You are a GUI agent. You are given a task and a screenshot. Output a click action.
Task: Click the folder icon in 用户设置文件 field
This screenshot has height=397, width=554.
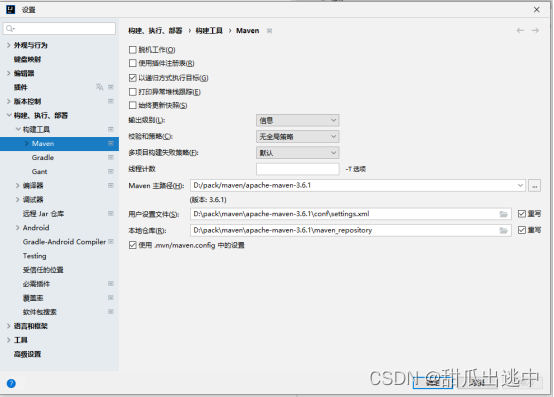(x=504, y=214)
